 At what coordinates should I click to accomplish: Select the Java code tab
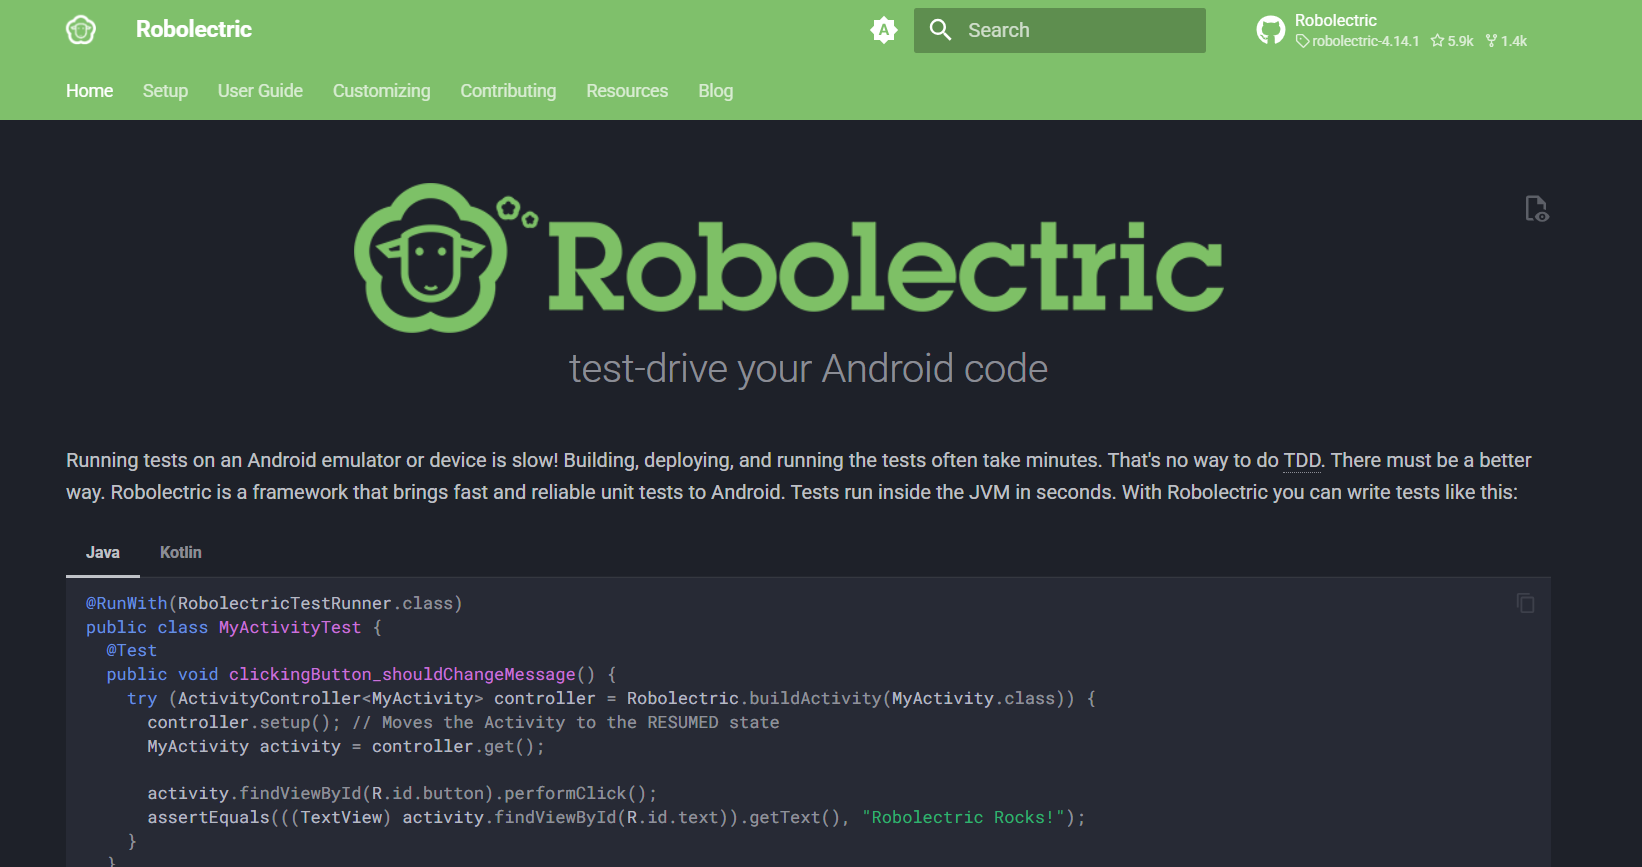pos(103,552)
